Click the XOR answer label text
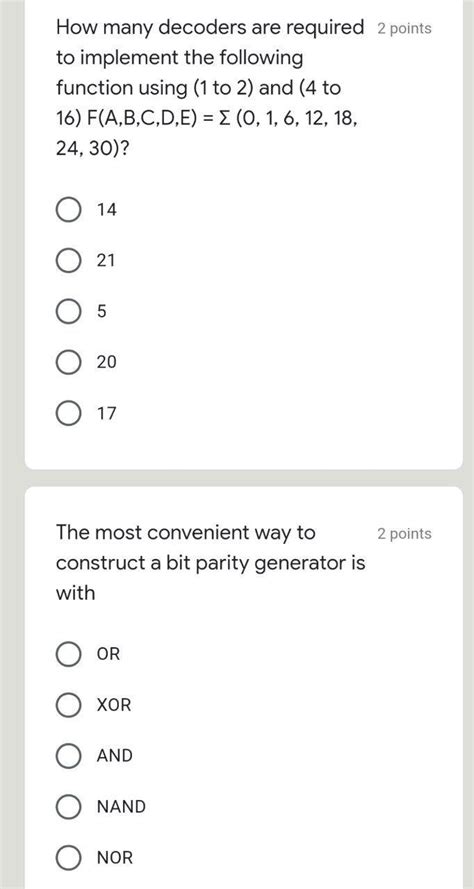This screenshot has width=474, height=889. pyautogui.click(x=114, y=705)
